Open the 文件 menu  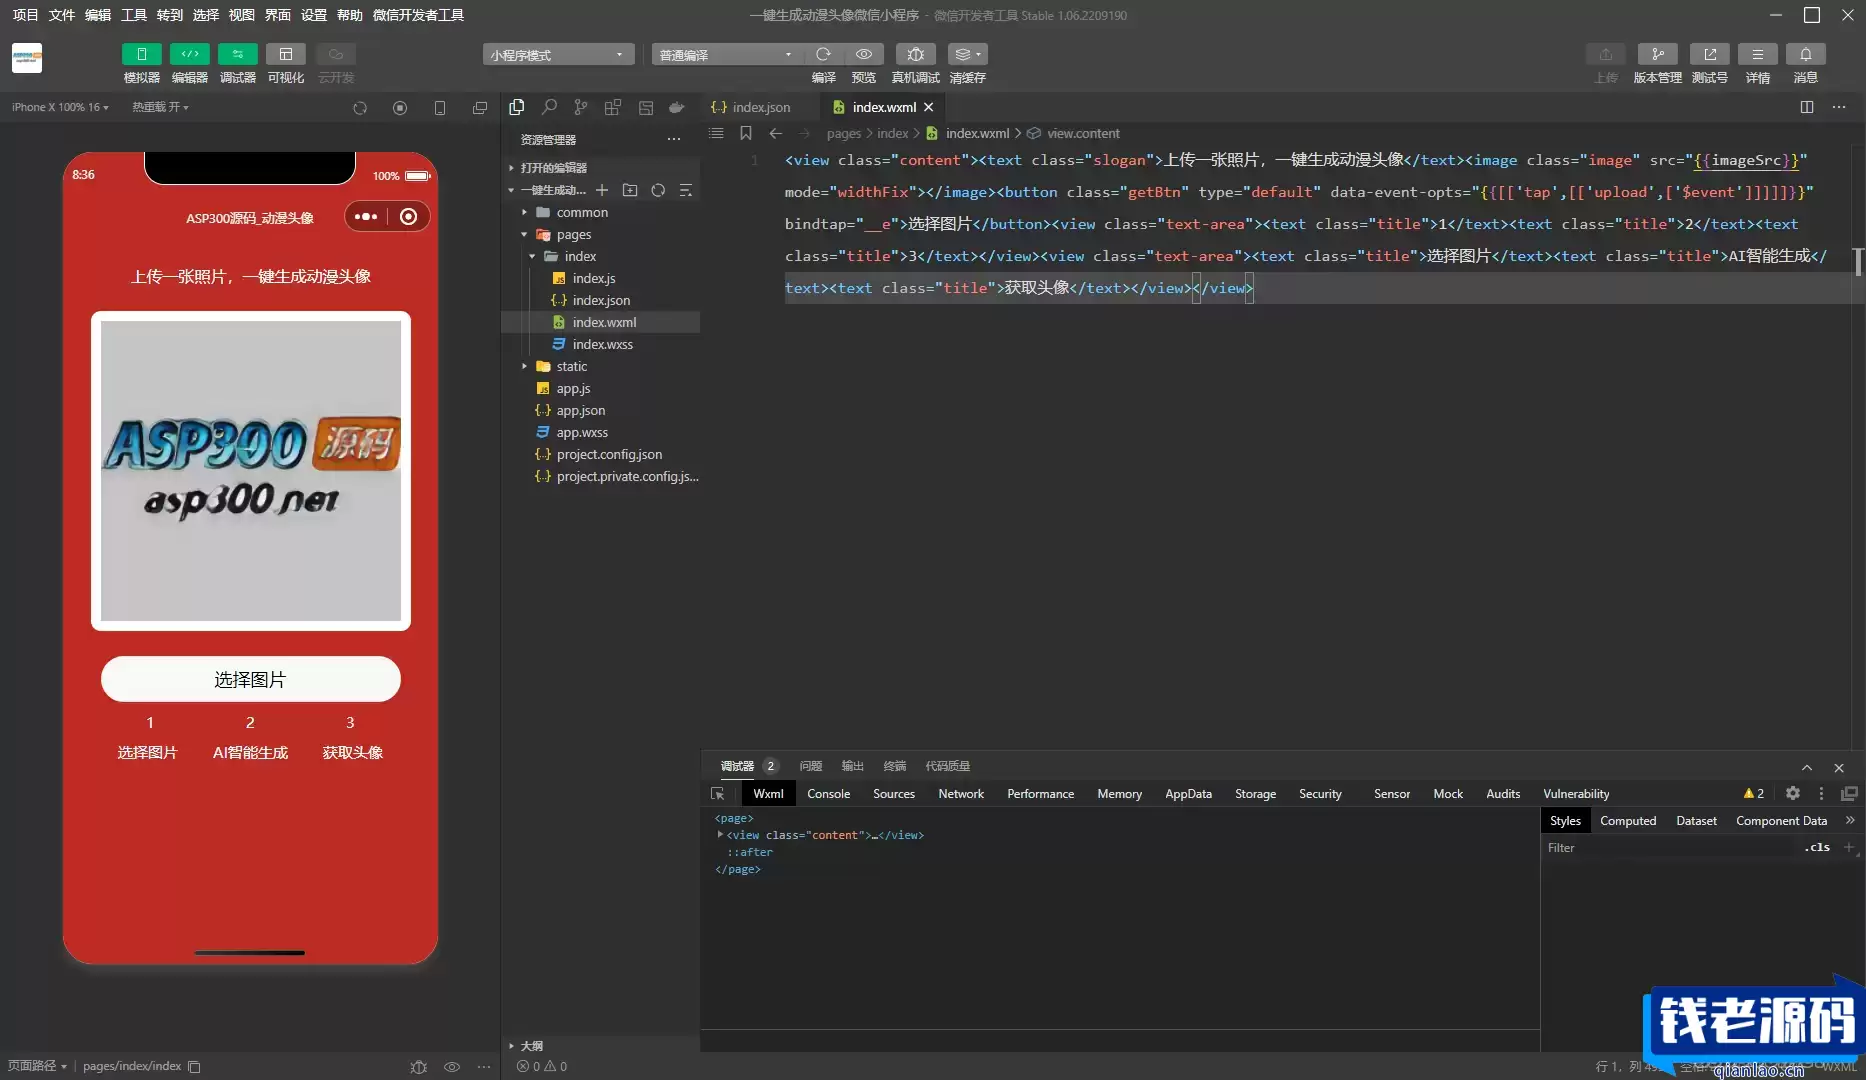(x=61, y=15)
